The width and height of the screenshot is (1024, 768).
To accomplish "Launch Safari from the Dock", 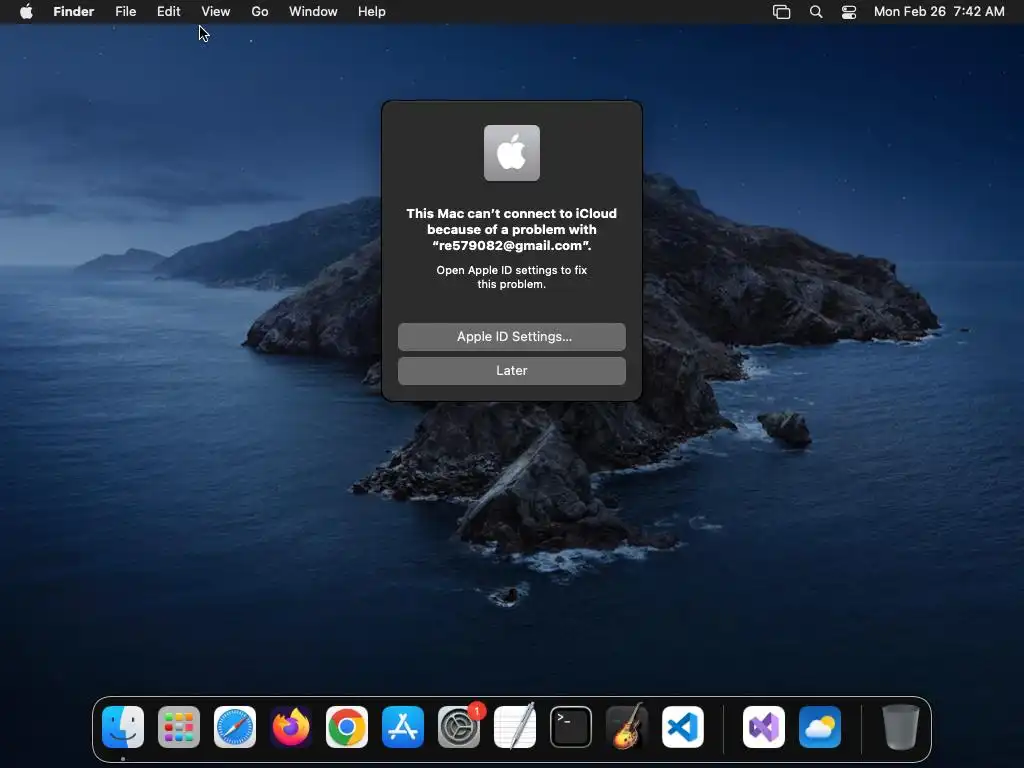I will [x=235, y=727].
